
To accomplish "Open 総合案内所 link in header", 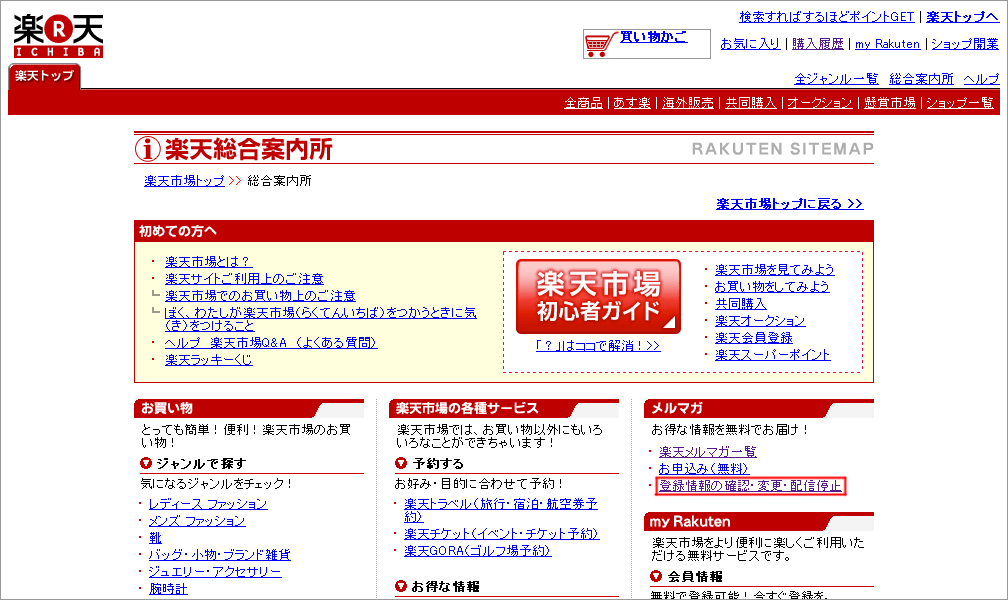I will 921,78.
